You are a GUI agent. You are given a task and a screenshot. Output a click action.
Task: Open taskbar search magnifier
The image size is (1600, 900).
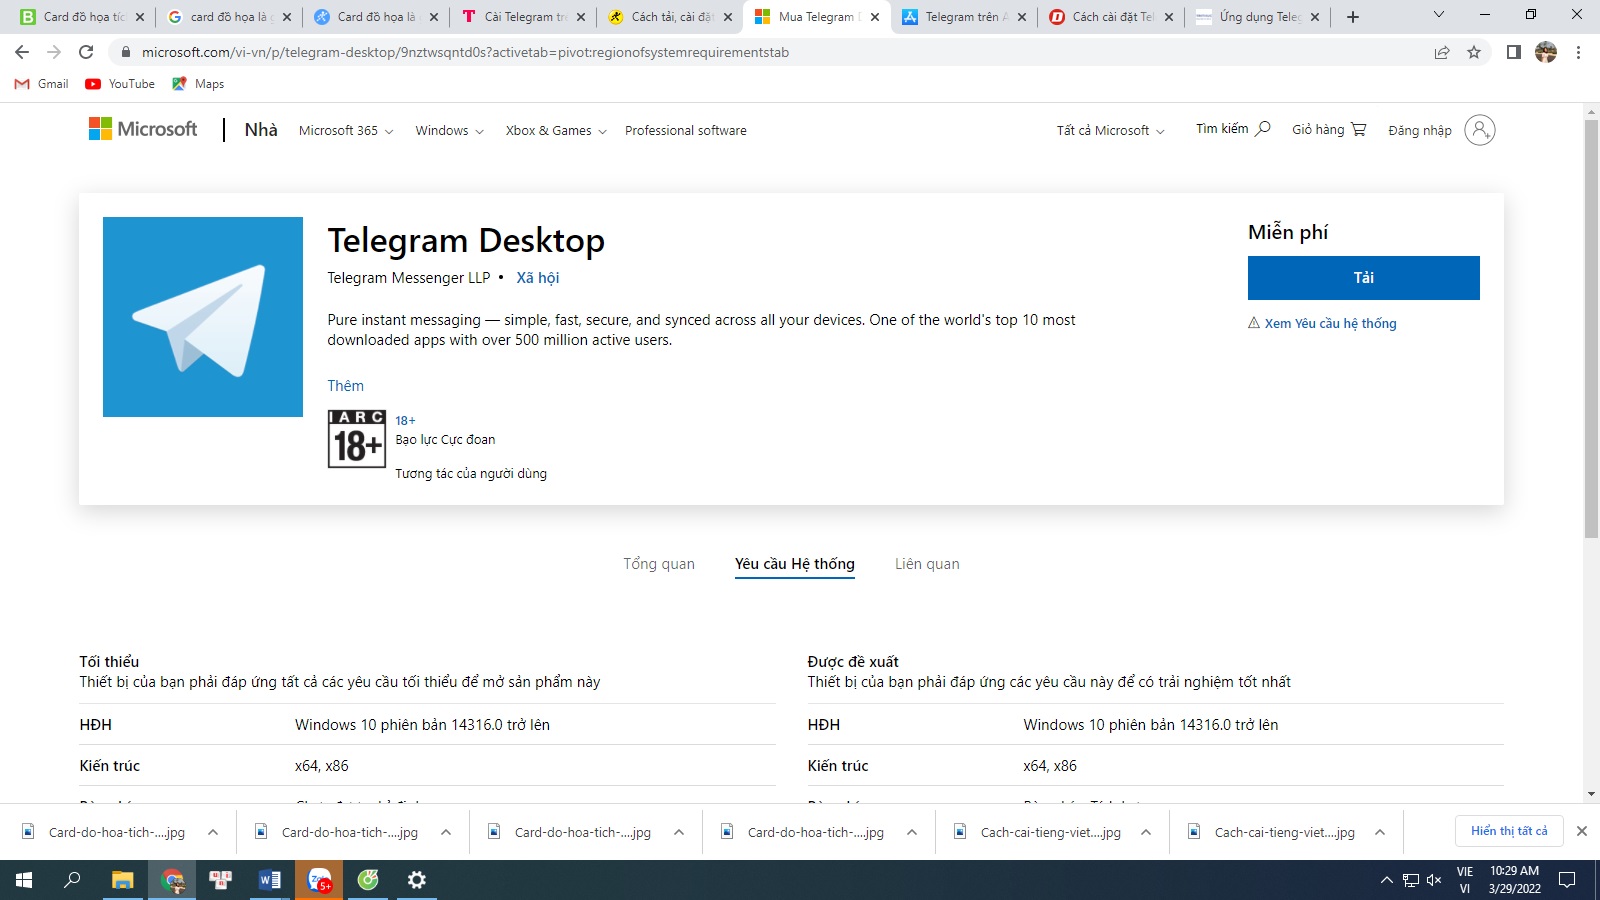coord(72,880)
